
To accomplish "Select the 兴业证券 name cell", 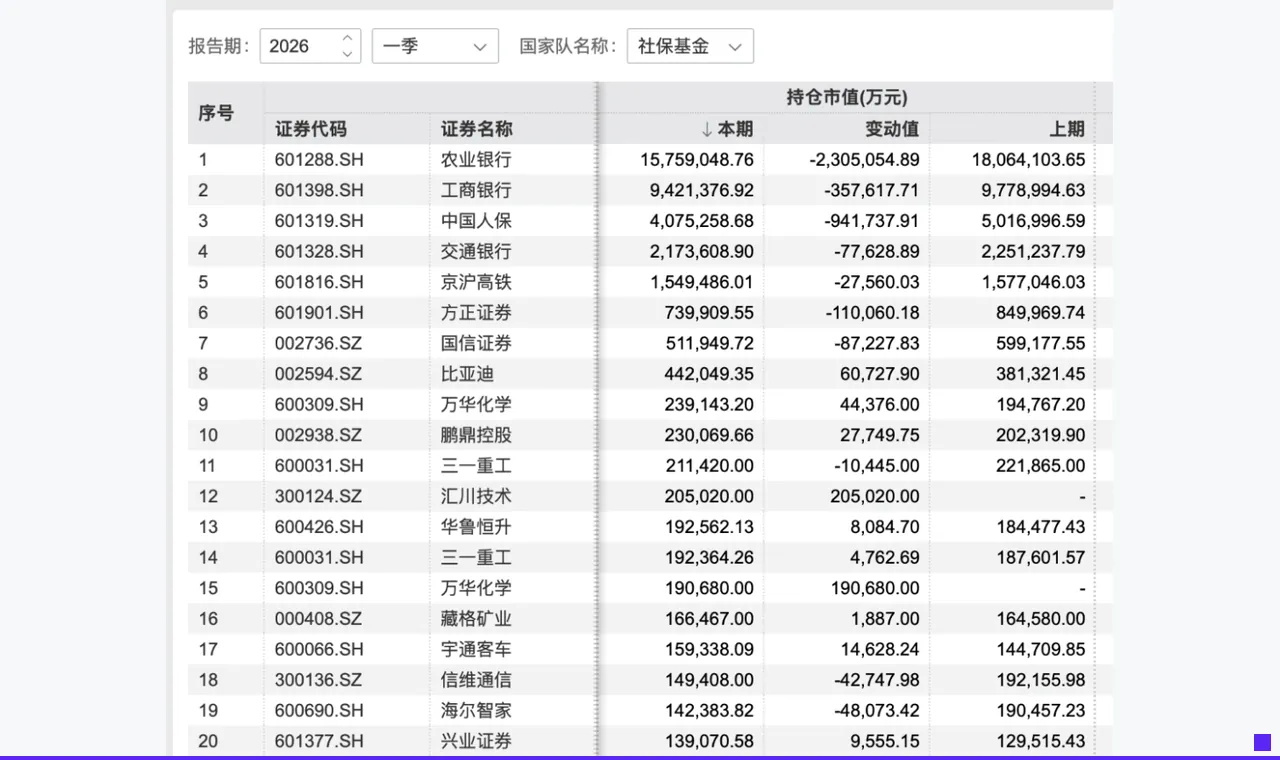I will click(x=476, y=741).
